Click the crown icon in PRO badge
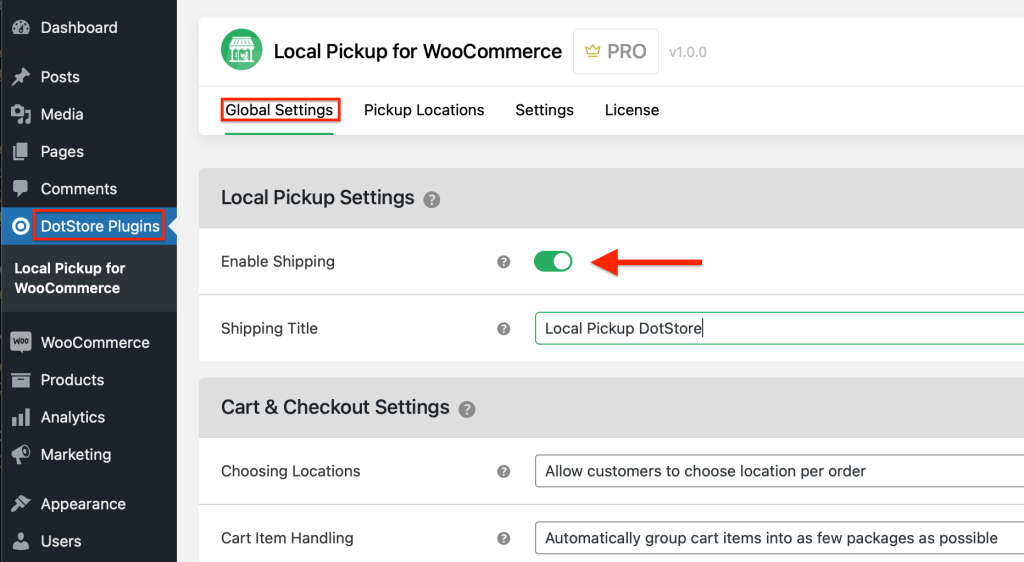1024x562 pixels. tap(592, 51)
